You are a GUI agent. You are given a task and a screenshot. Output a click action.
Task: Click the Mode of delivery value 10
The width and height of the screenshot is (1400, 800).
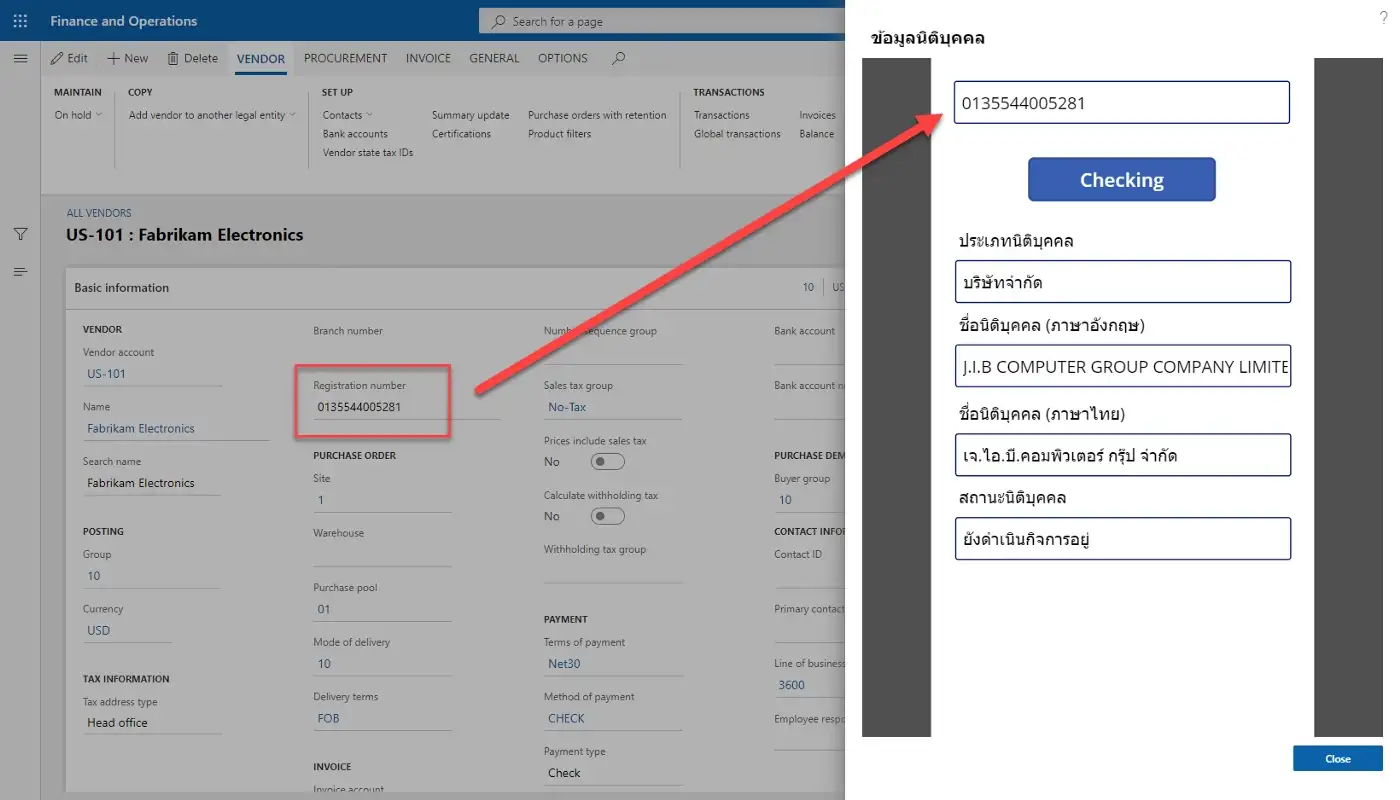pos(382,664)
